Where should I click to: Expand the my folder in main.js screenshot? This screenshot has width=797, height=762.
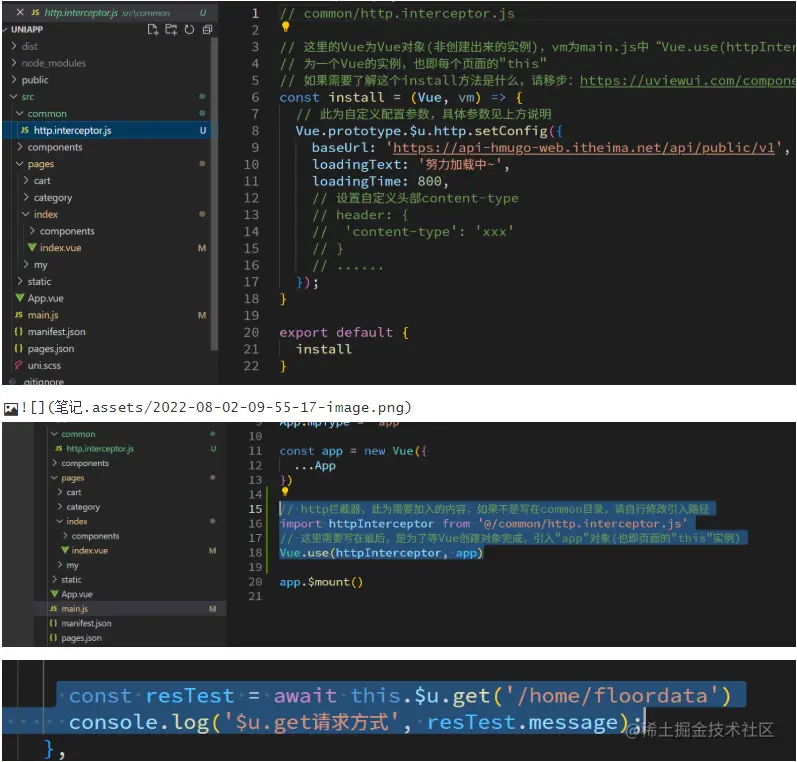pyautogui.click(x=60, y=565)
